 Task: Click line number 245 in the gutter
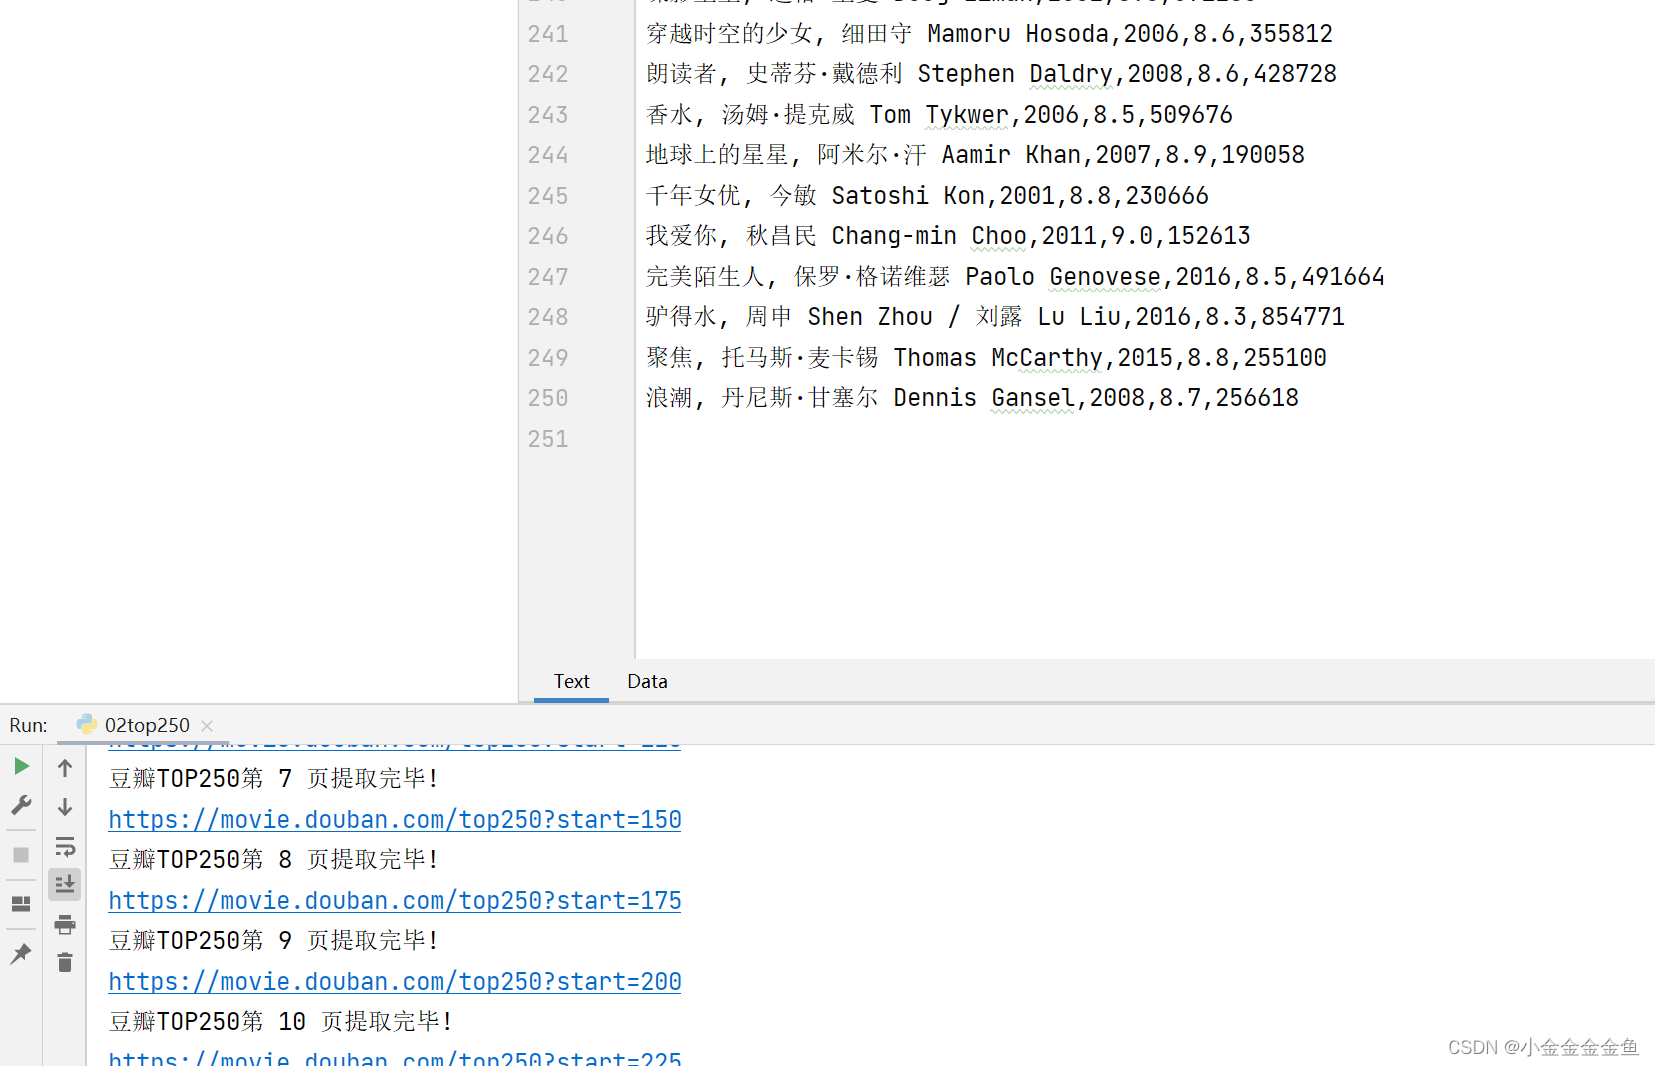tap(548, 196)
